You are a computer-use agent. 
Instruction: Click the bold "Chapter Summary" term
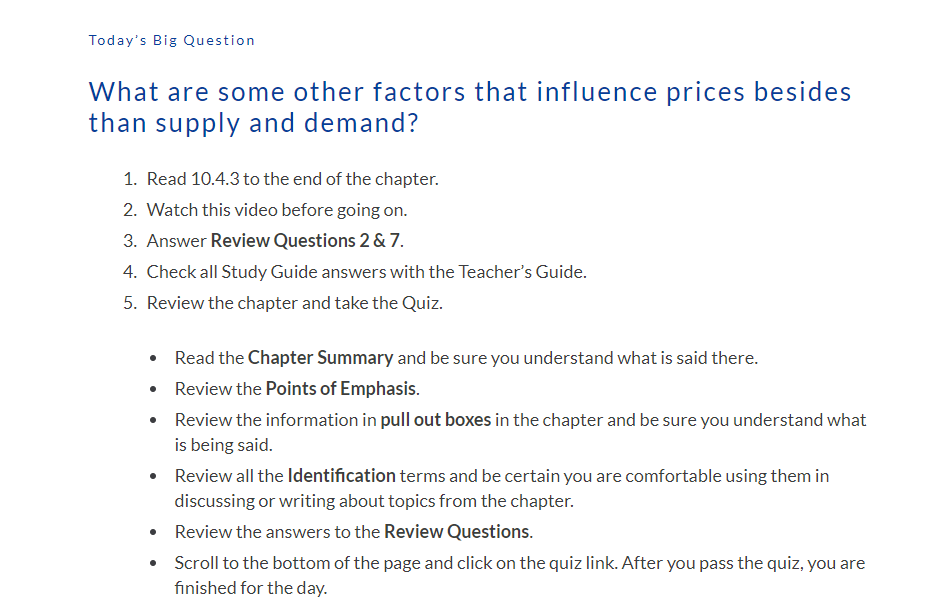pyautogui.click(x=320, y=358)
